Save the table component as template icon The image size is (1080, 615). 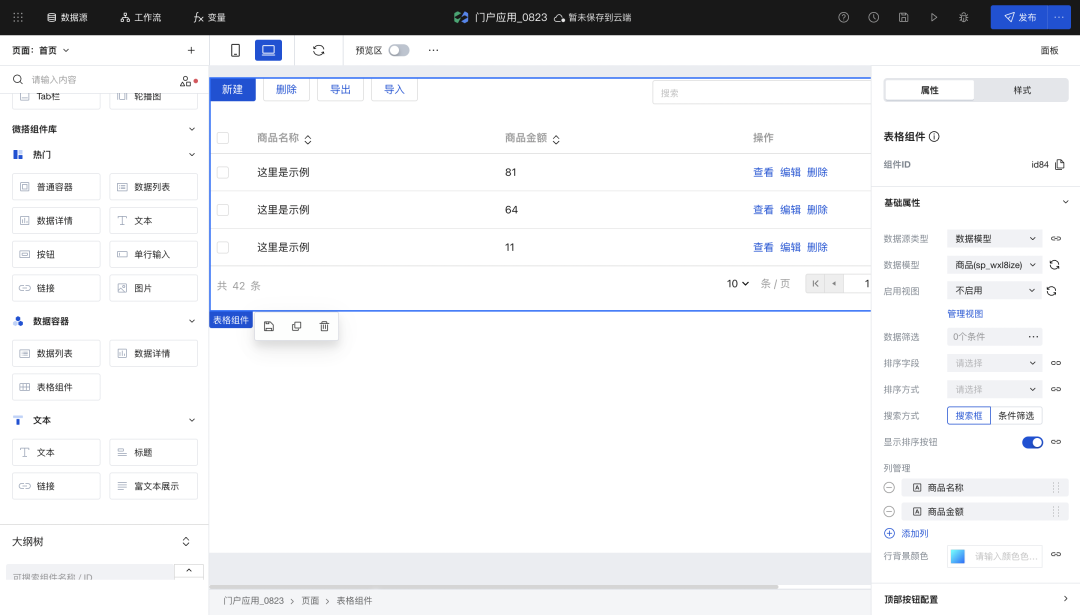(x=269, y=326)
